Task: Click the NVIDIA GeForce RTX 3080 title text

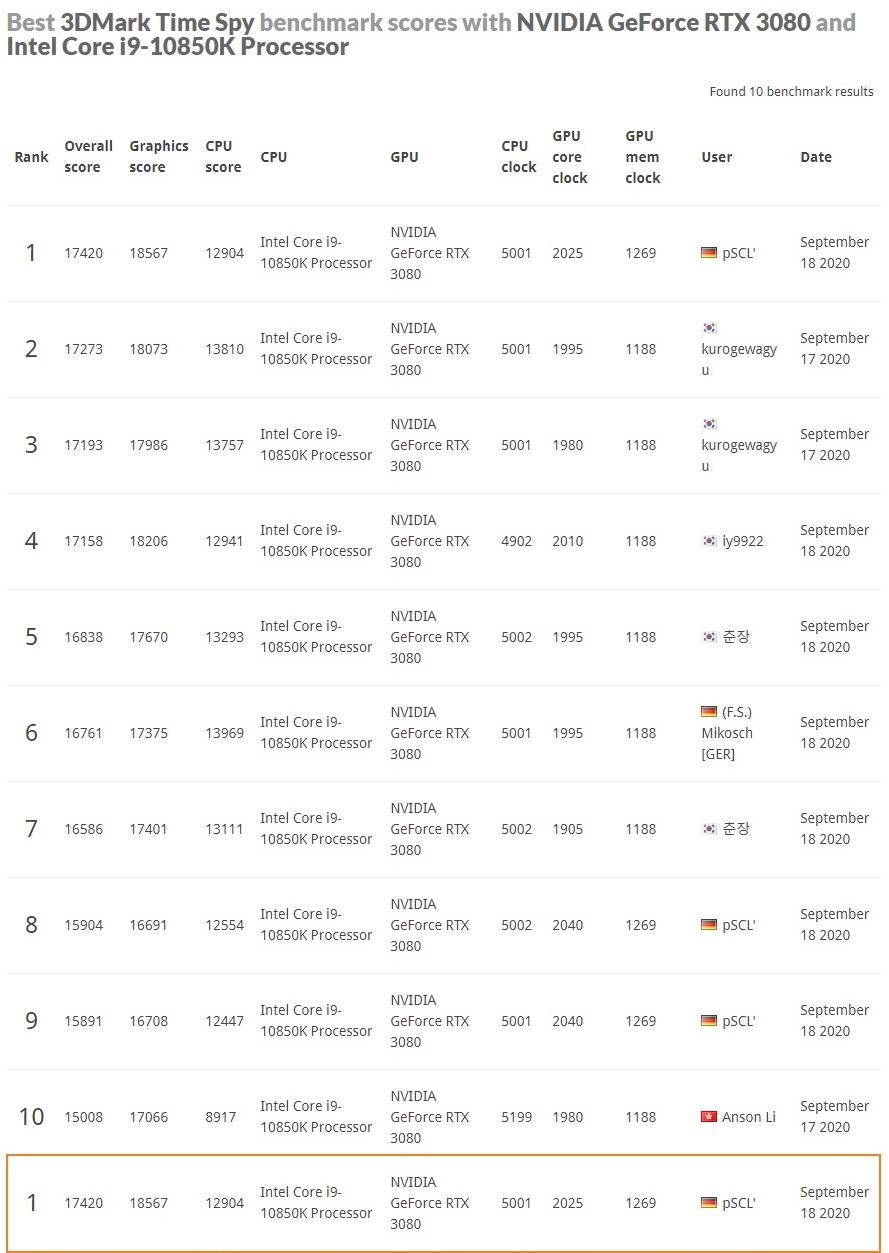Action: [663, 22]
